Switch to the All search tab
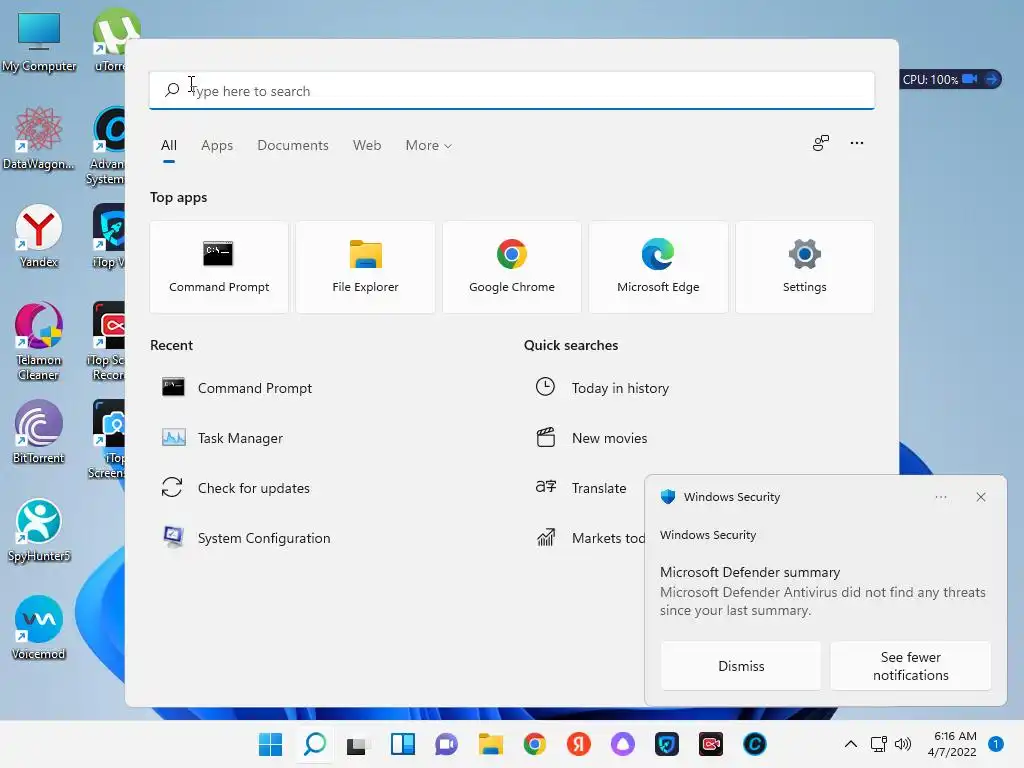The height and width of the screenshot is (768, 1024). tap(168, 146)
